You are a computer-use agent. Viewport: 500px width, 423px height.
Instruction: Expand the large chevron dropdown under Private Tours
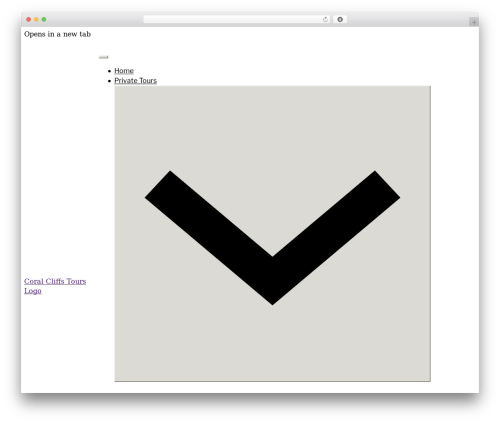point(272,234)
